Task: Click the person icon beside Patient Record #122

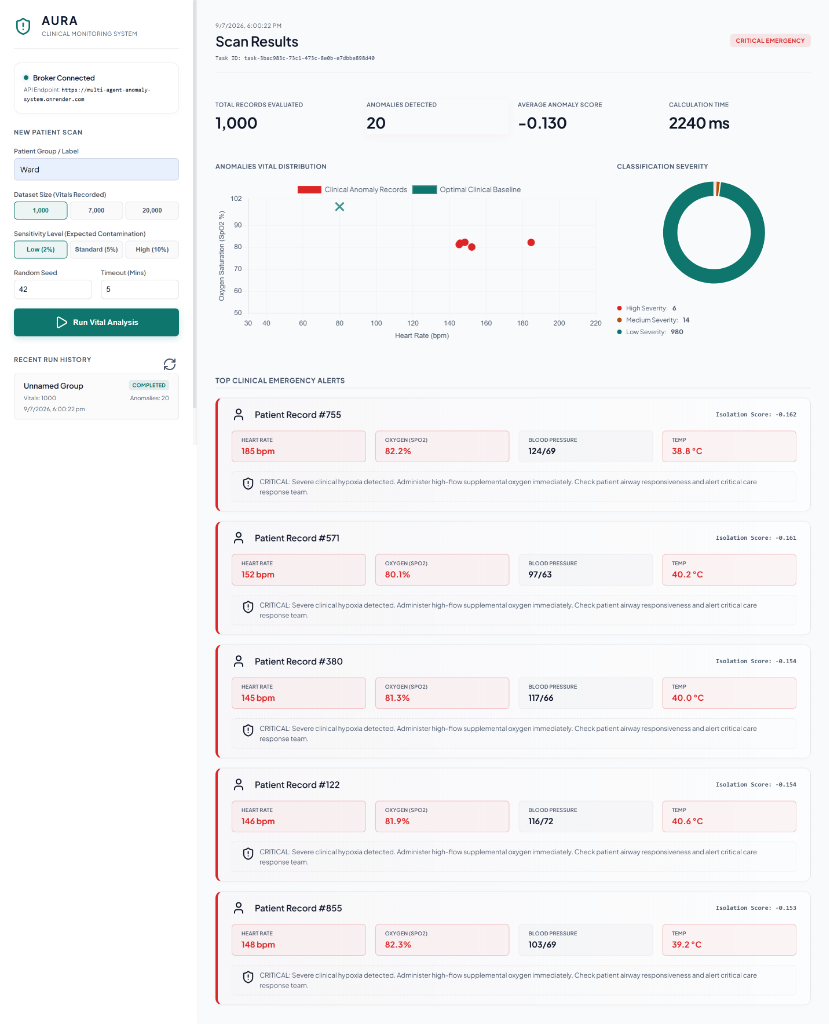Action: tap(238, 785)
